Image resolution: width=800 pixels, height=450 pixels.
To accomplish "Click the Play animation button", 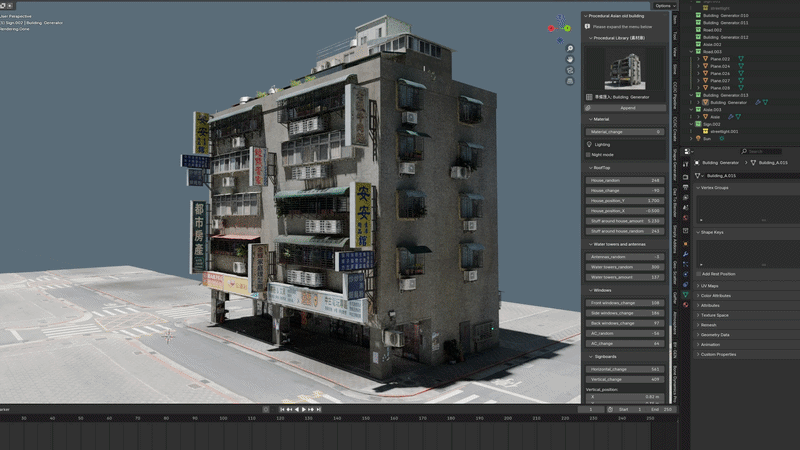I will [304, 409].
